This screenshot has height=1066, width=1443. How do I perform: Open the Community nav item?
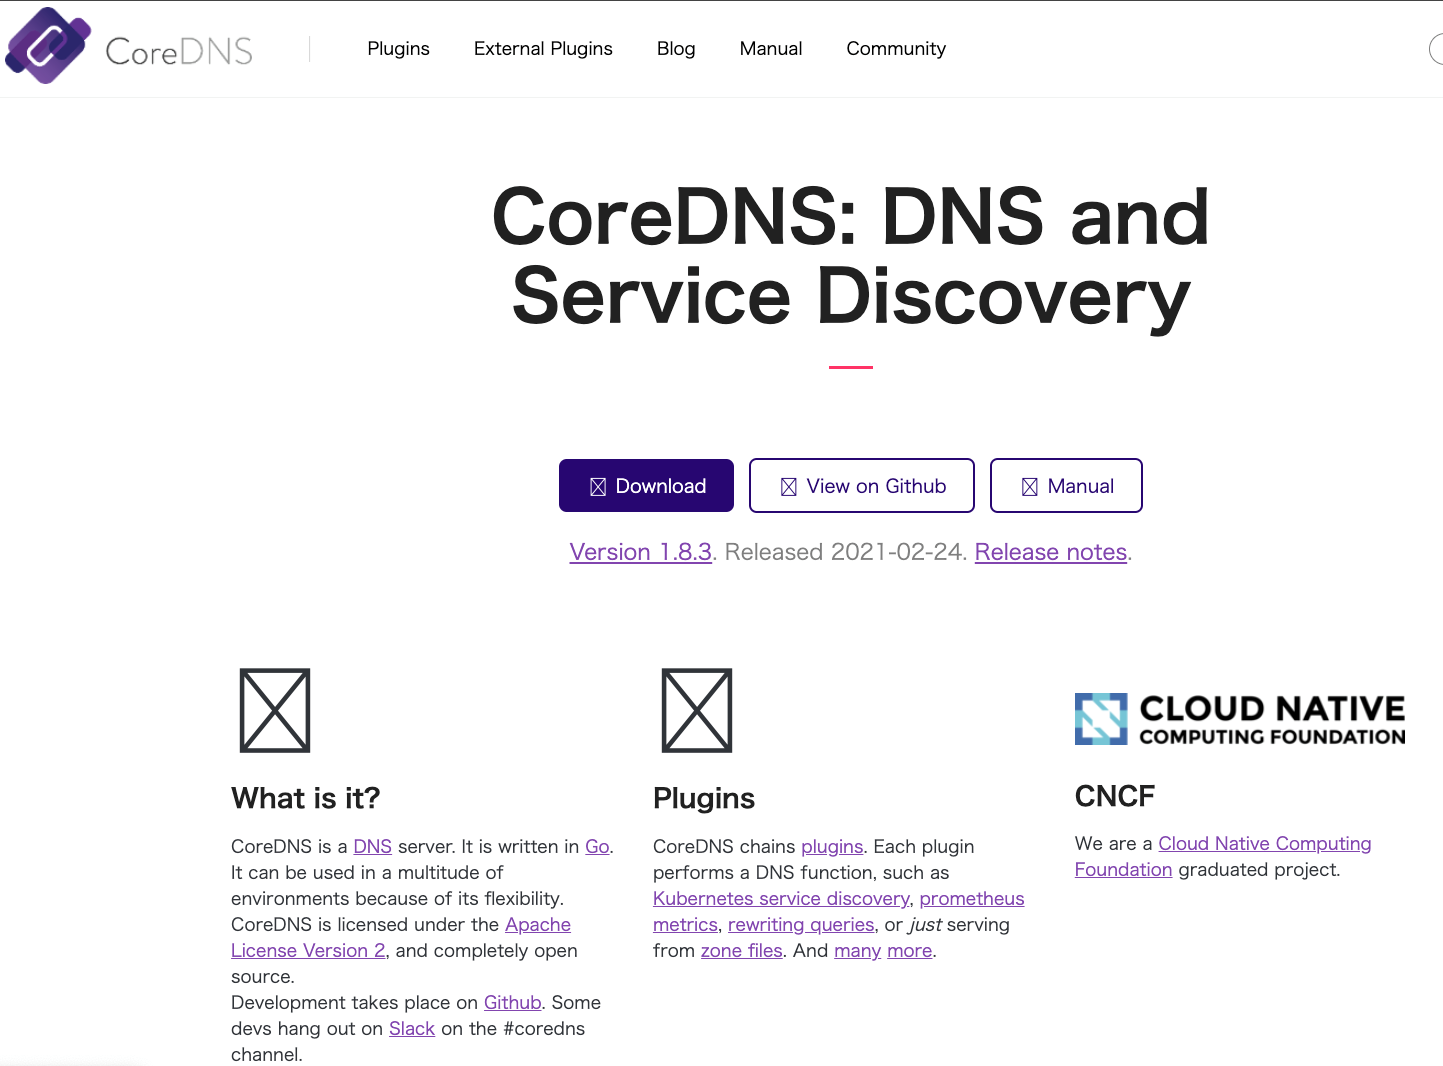896,48
